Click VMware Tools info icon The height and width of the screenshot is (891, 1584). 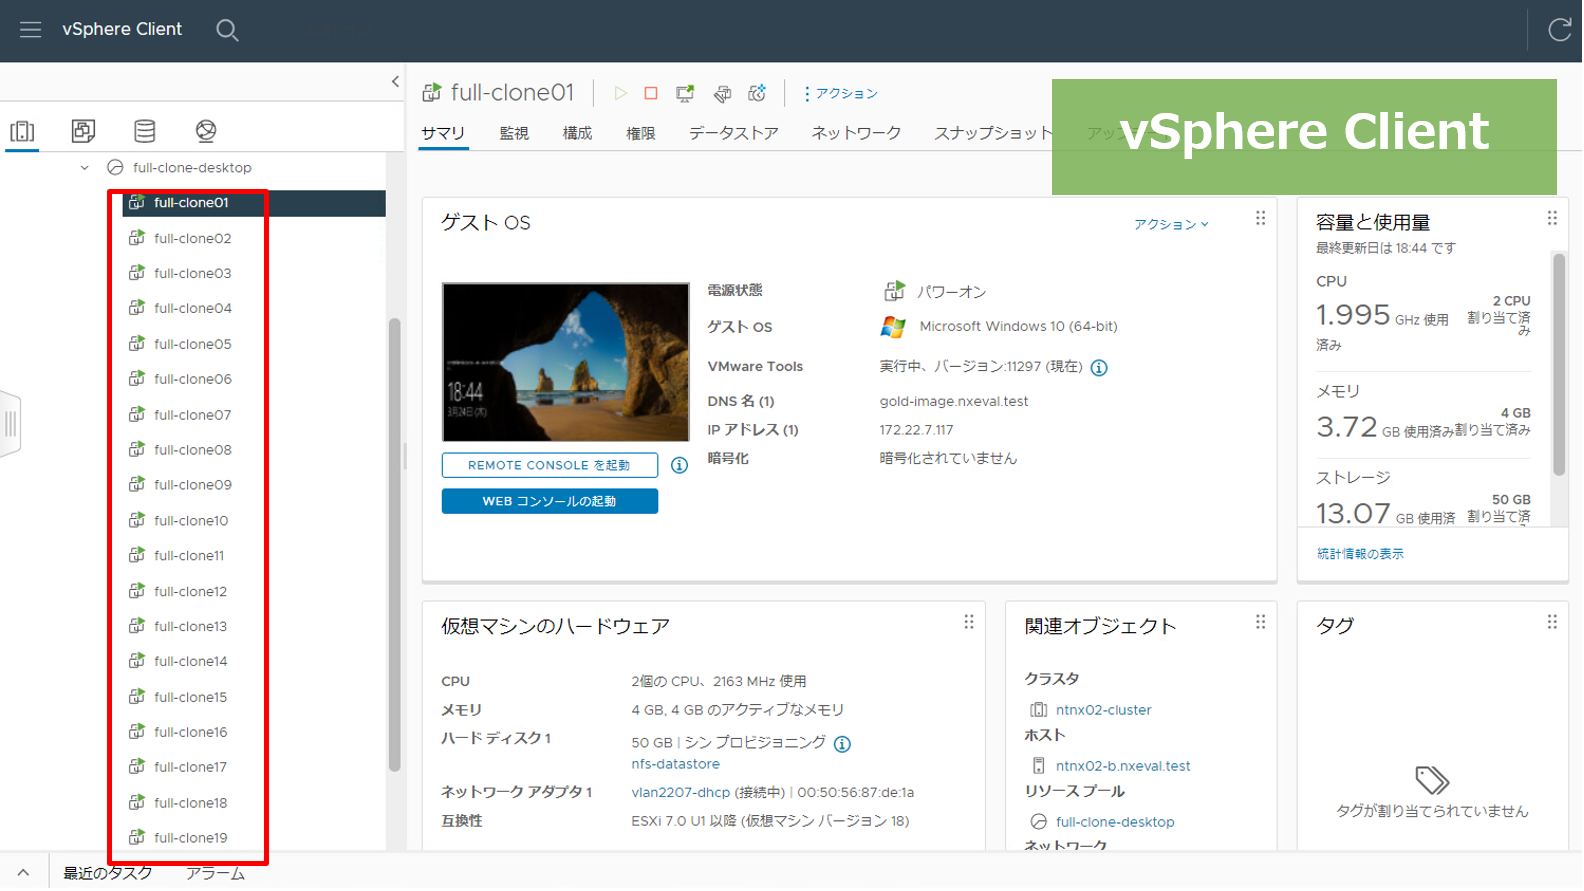pyautogui.click(x=1099, y=368)
